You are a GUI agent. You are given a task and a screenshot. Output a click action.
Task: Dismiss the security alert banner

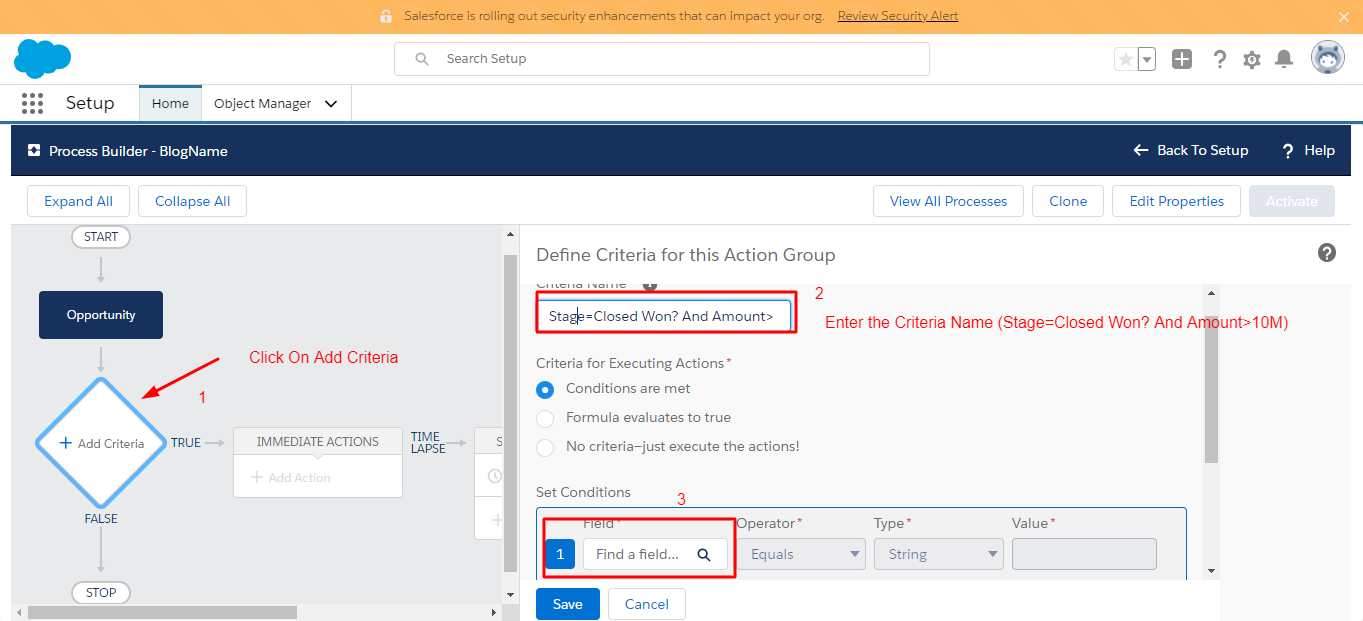coord(1343,16)
